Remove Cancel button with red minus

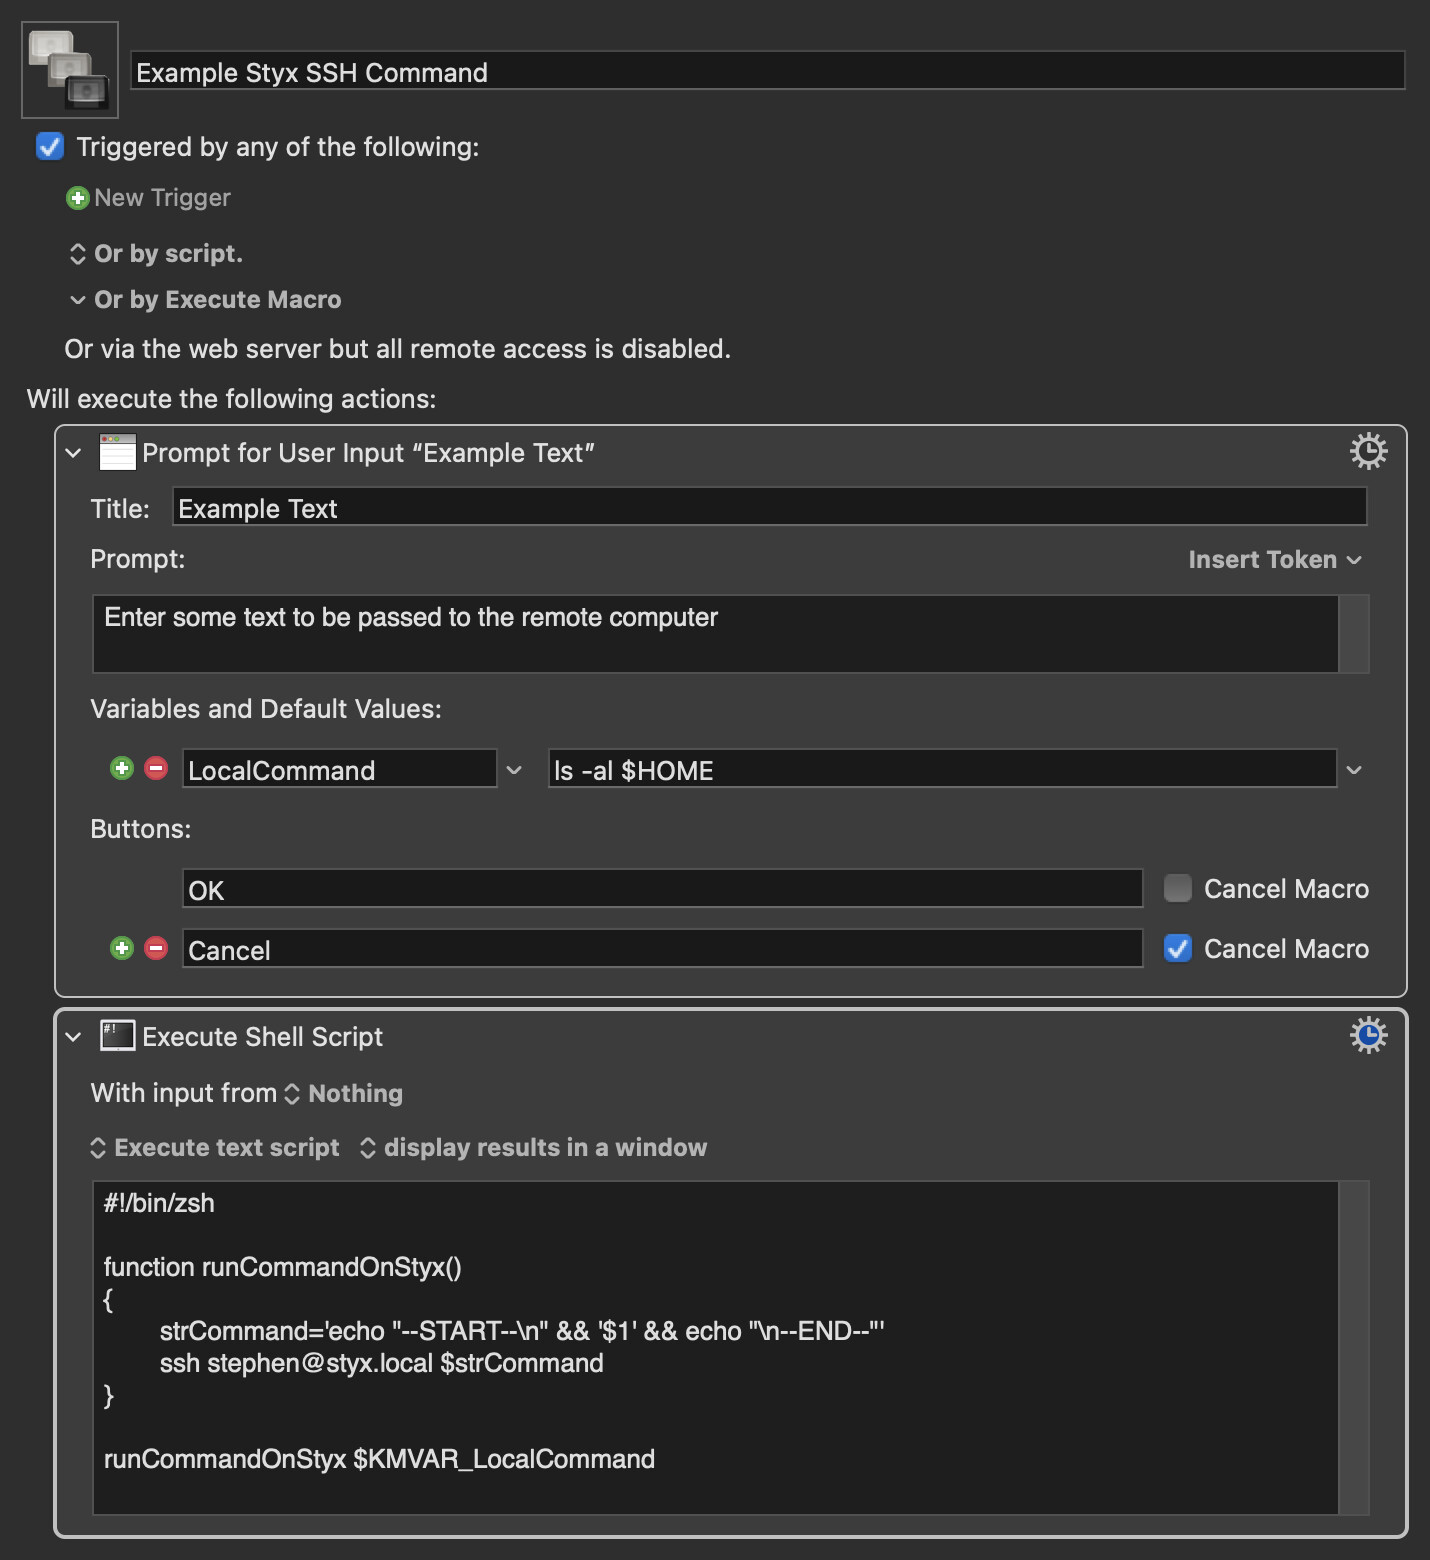click(x=156, y=948)
